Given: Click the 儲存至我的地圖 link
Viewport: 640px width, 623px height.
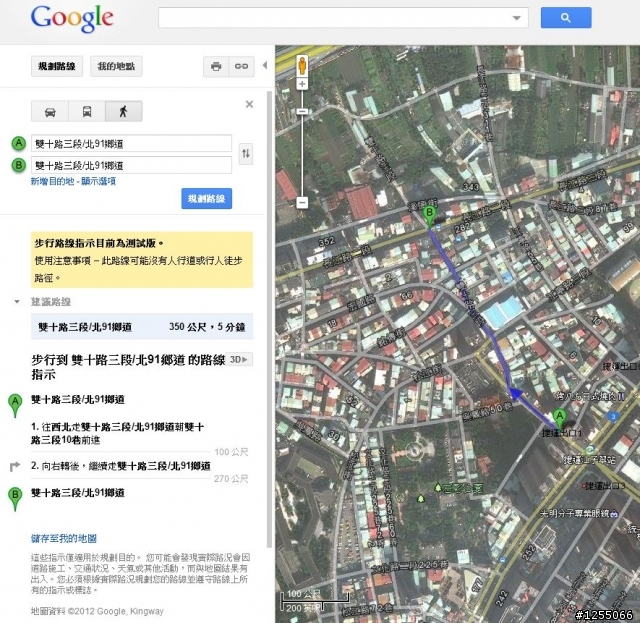Looking at the screenshot, I should pyautogui.click(x=64, y=538).
